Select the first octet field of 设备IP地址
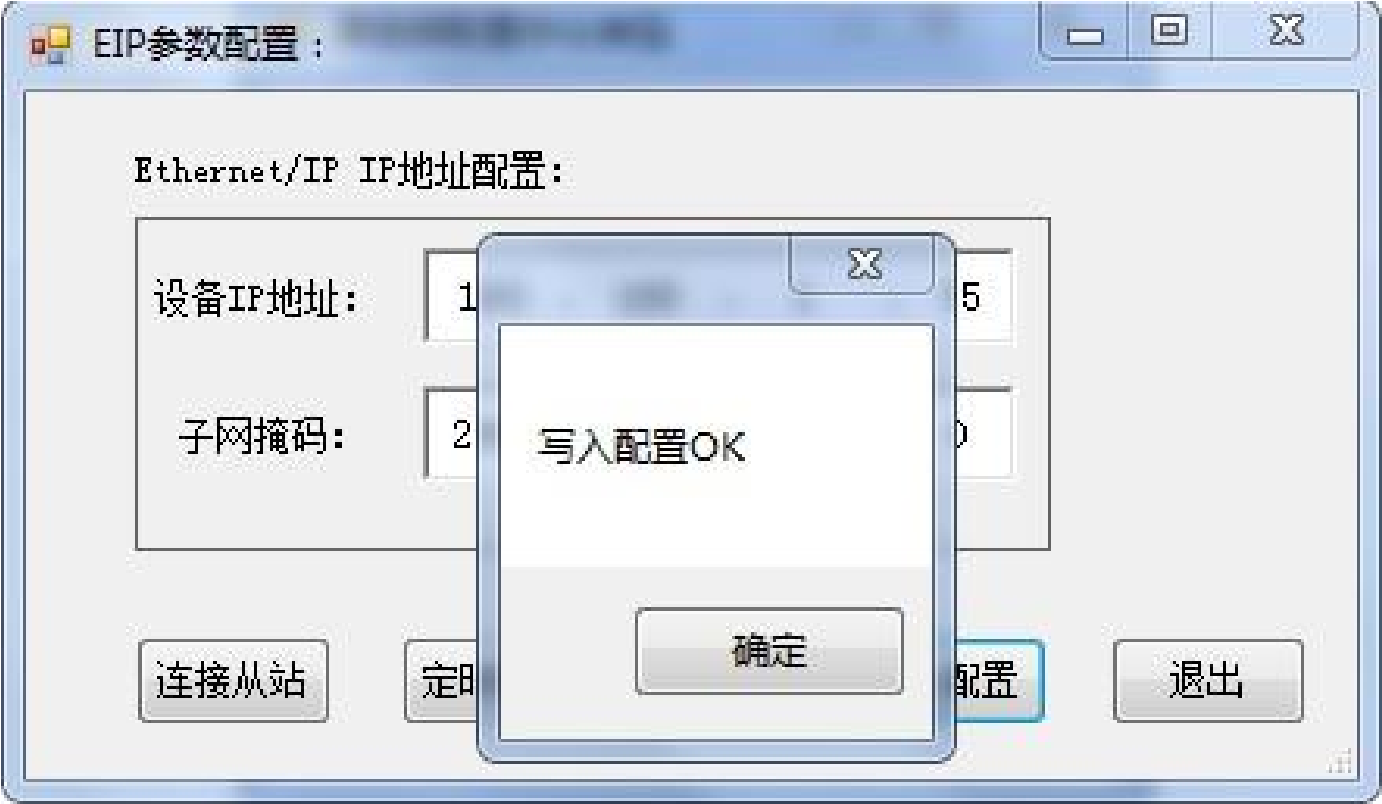 point(452,297)
